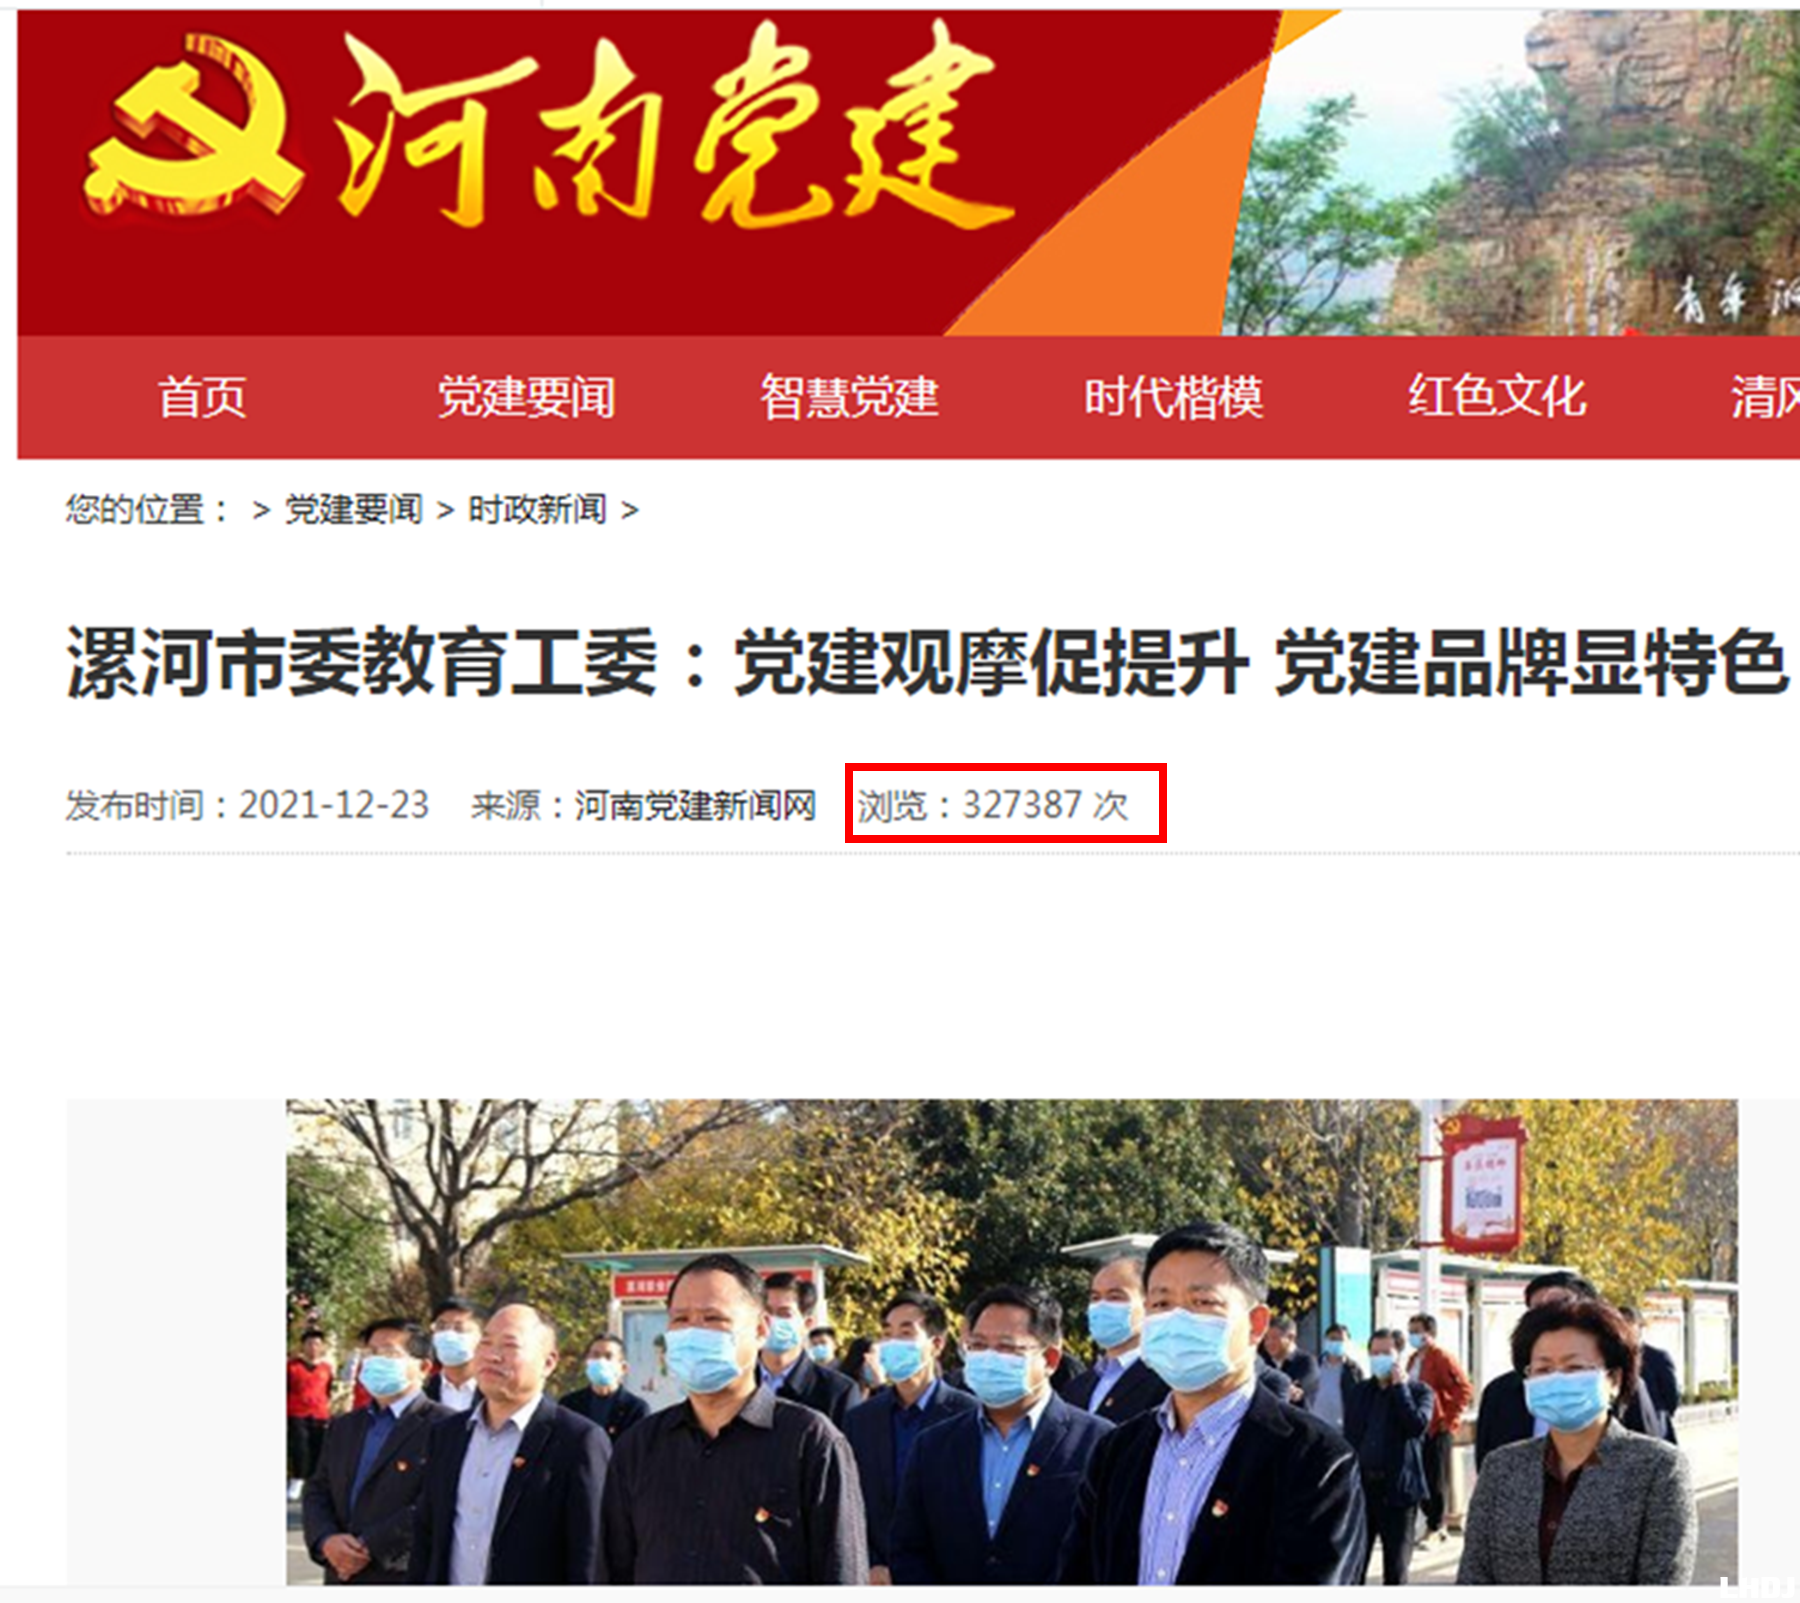Go to the 时代楷模 section
1800x1603 pixels.
1174,397
